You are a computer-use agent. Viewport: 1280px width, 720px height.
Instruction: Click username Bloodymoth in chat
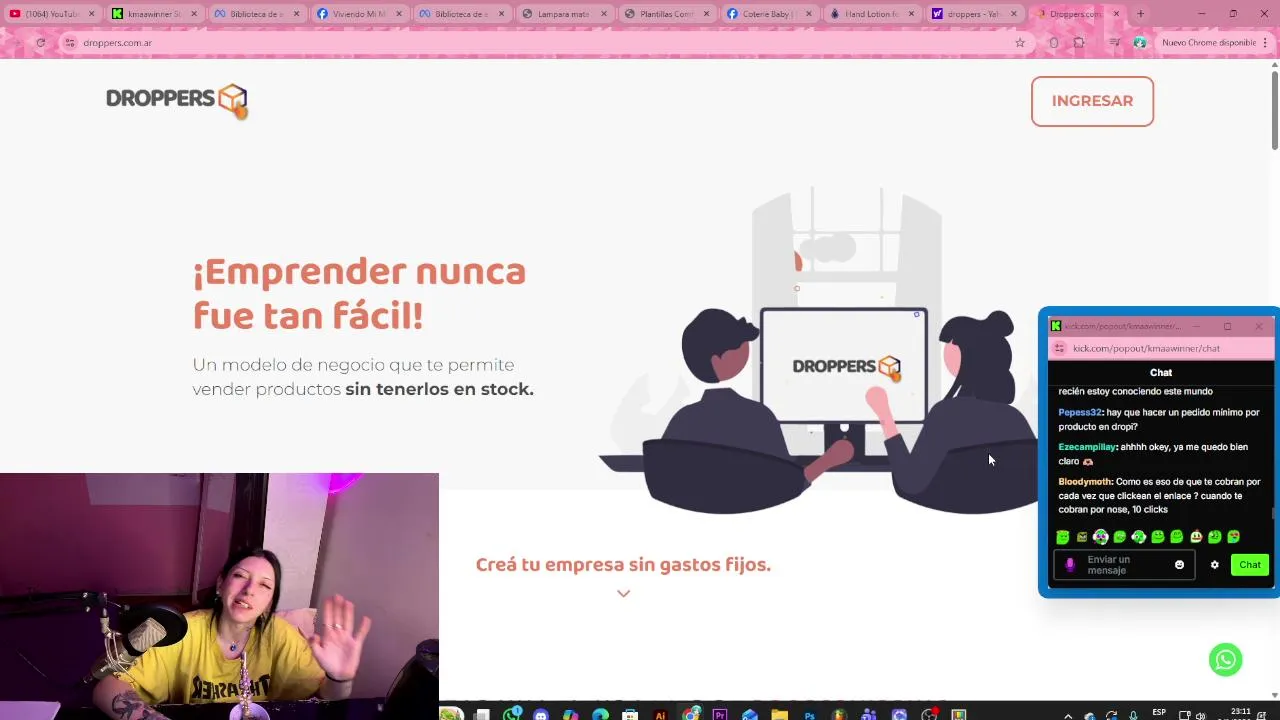[1085, 482]
